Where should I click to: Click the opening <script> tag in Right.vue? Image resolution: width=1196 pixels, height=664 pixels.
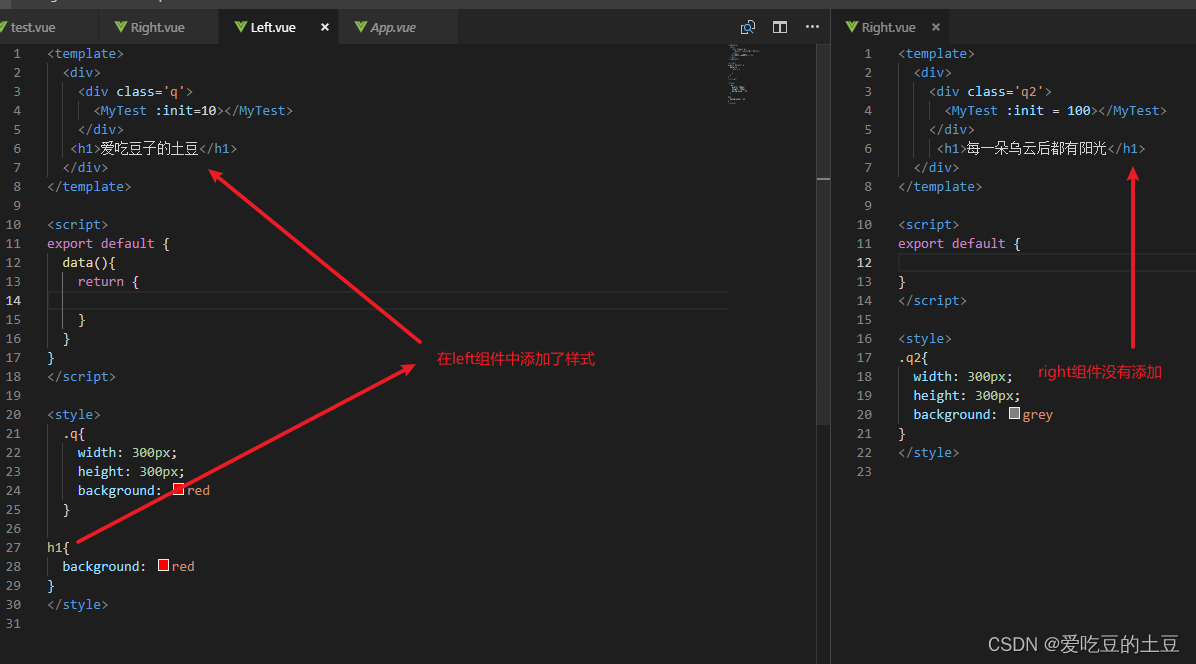pos(929,225)
